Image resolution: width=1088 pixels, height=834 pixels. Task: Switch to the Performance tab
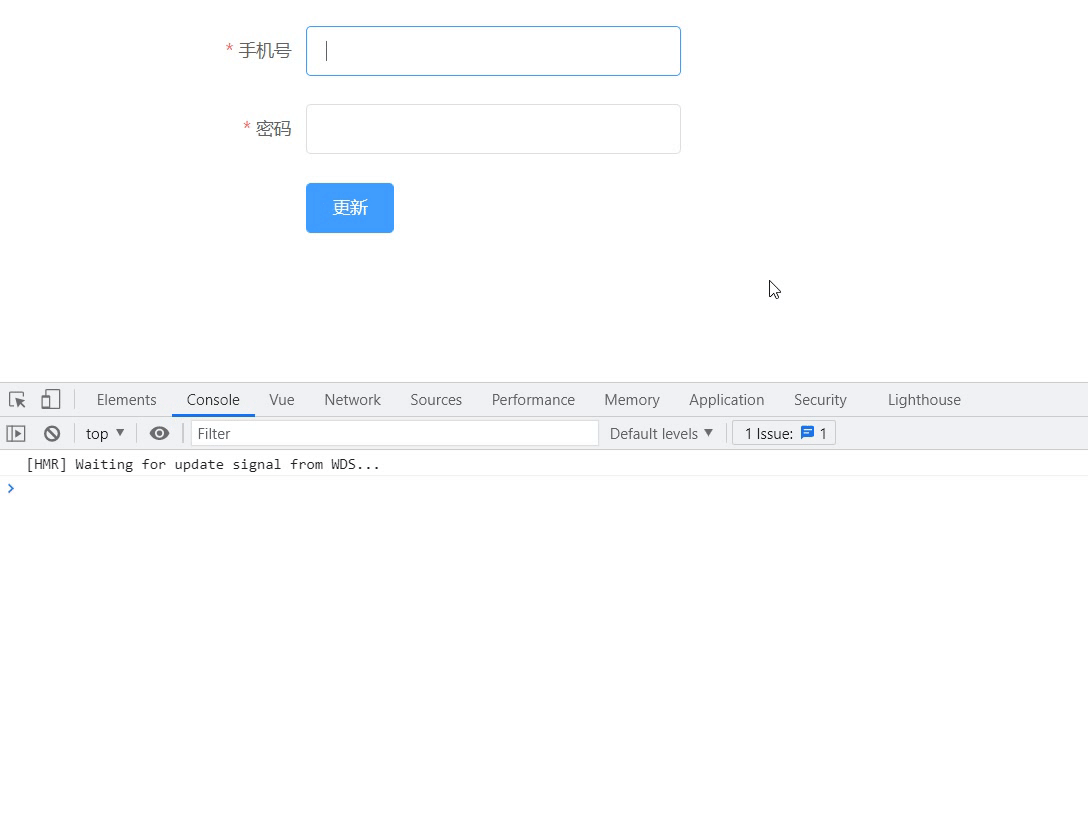[533, 400]
